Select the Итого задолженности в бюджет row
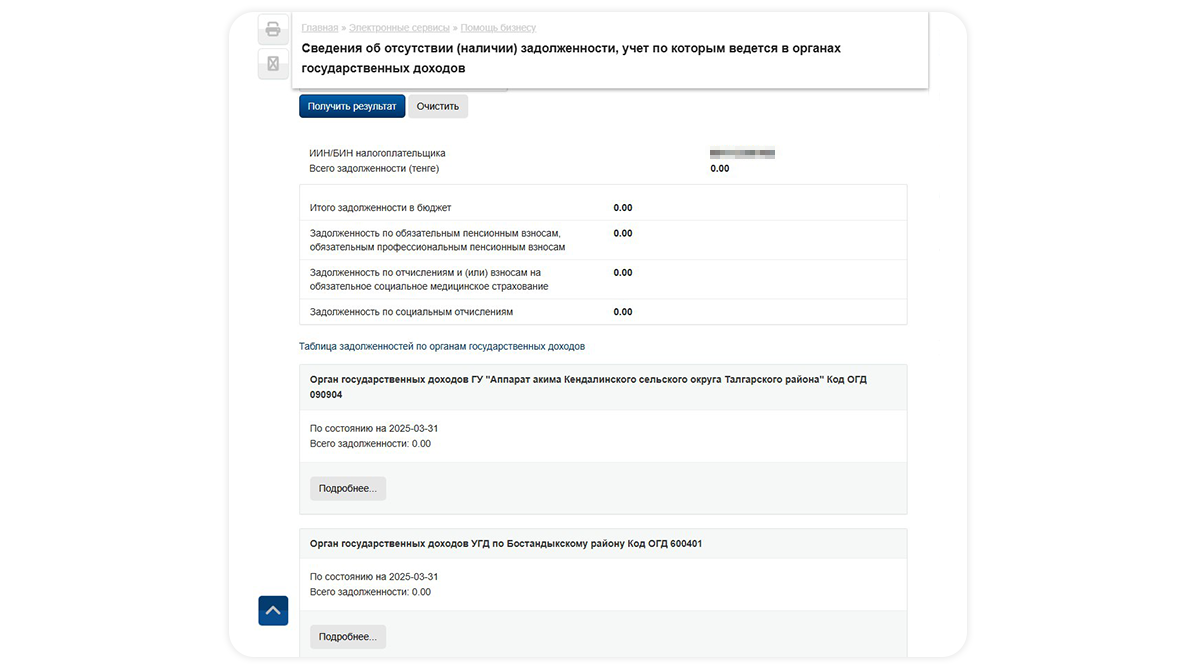 [x=603, y=208]
